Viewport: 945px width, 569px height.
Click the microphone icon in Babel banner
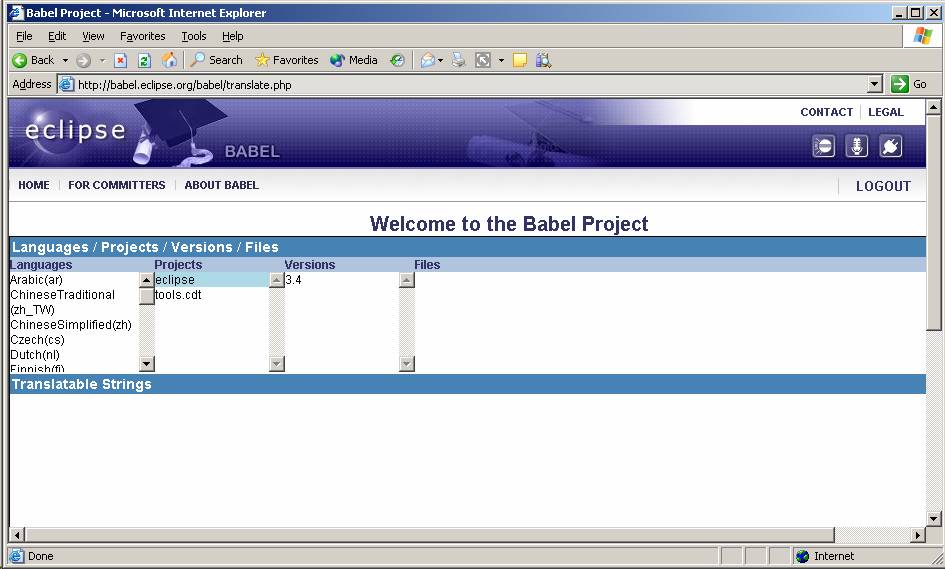point(857,146)
